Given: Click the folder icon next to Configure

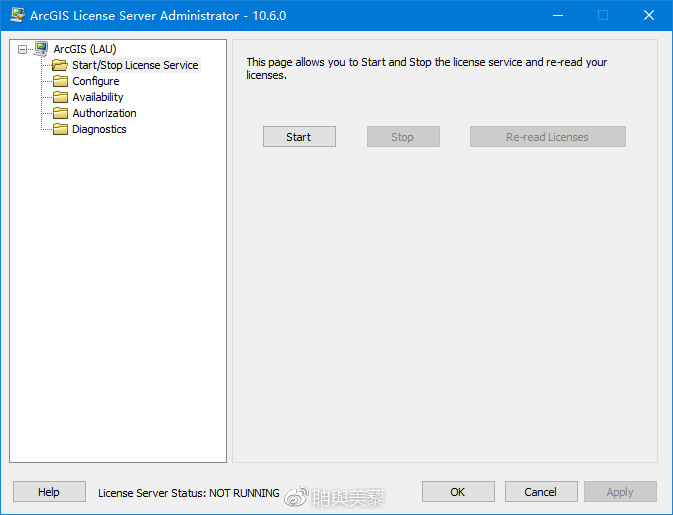Looking at the screenshot, I should coord(61,81).
